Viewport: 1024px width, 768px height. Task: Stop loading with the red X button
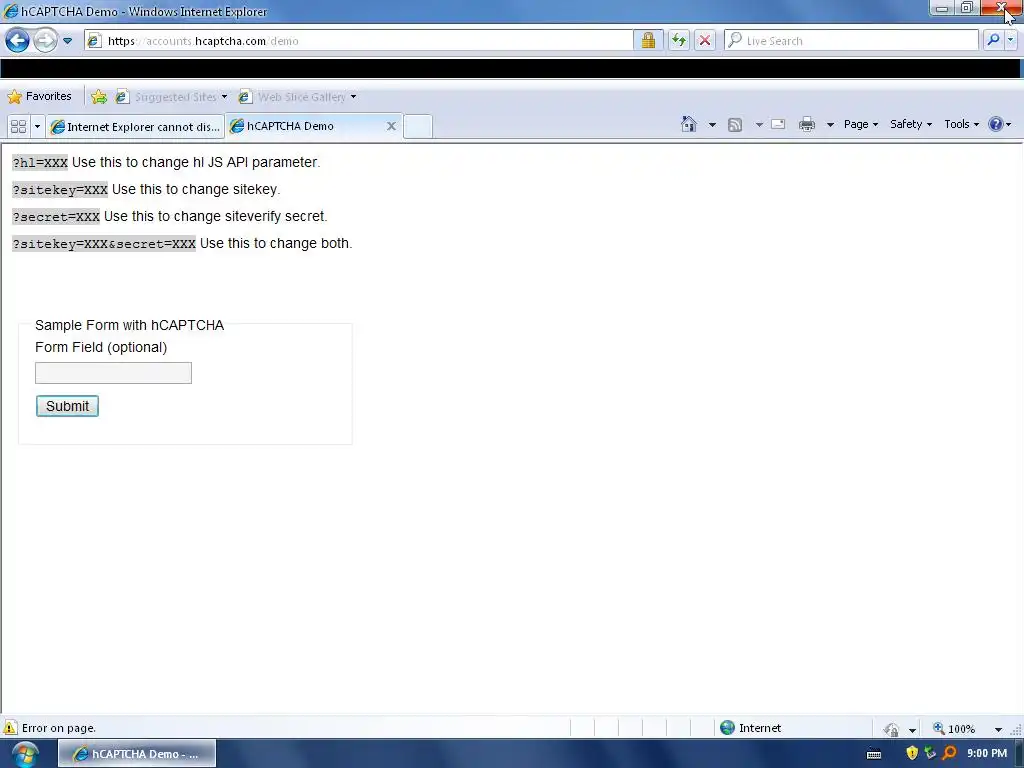705,40
